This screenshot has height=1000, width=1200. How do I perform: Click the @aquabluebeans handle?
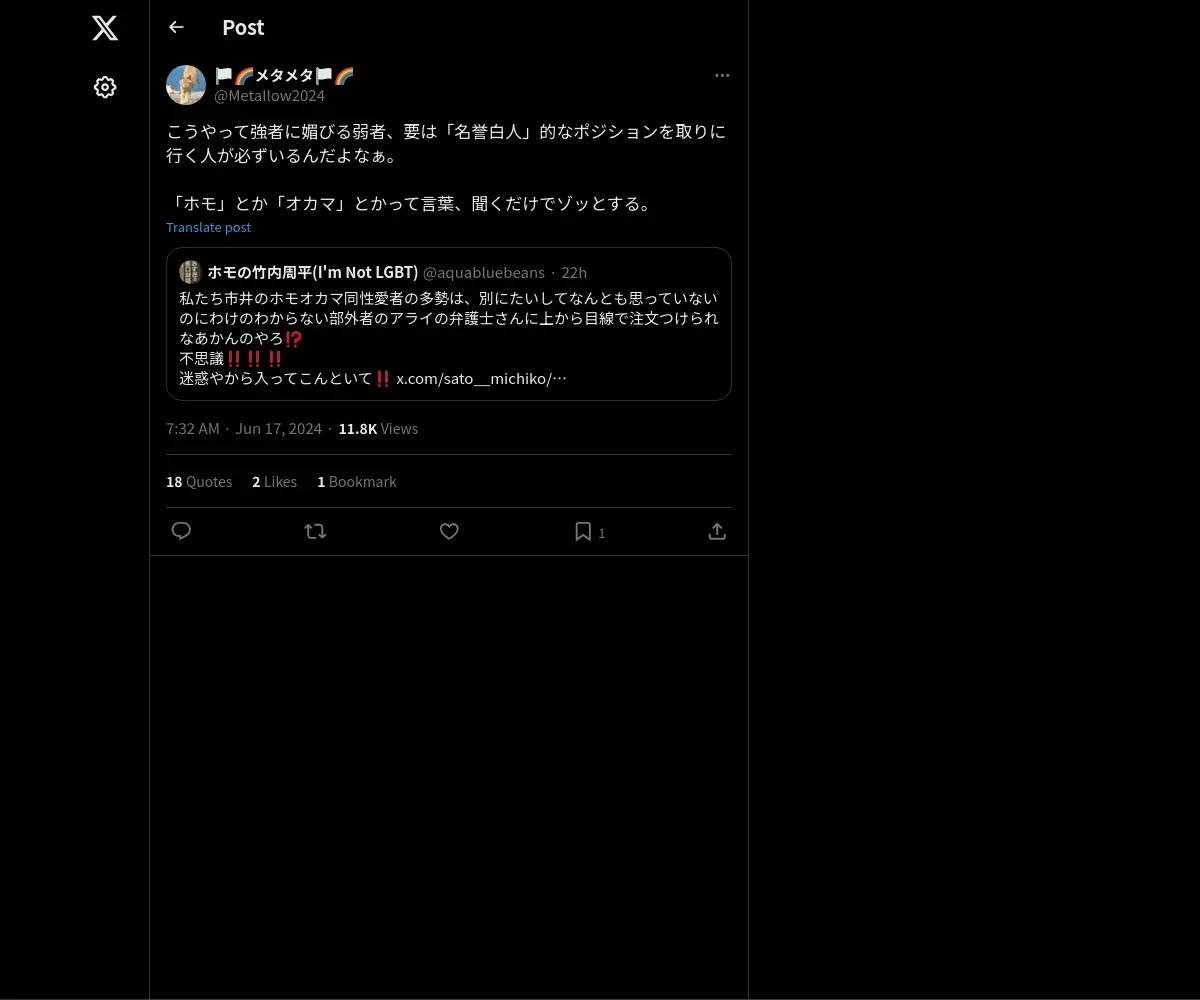click(x=484, y=272)
